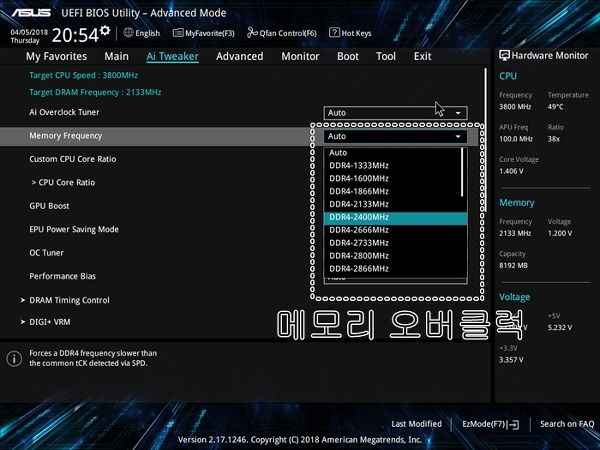Select DDR4-2733MHz option
This screenshot has height=450, width=600.
[x=395, y=243]
